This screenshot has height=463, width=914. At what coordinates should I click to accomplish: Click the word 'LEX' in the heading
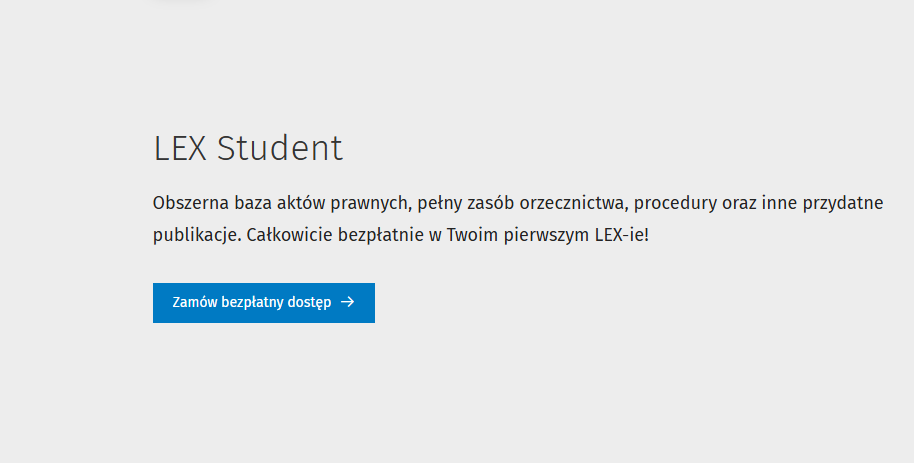181,148
